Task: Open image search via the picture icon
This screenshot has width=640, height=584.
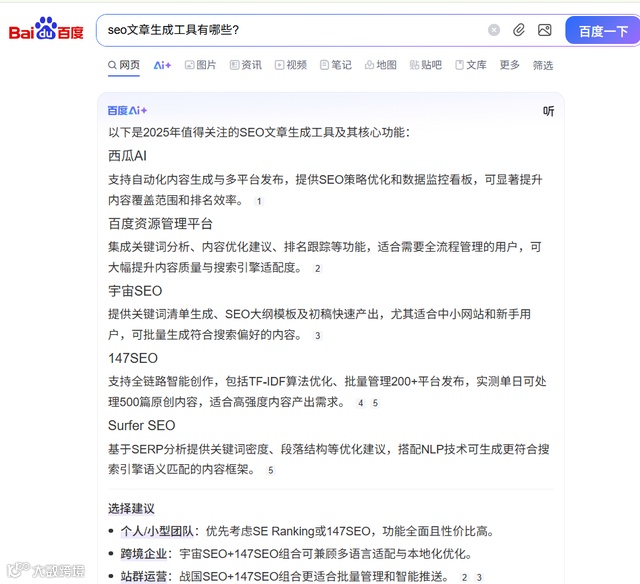Action: pyautogui.click(x=544, y=30)
